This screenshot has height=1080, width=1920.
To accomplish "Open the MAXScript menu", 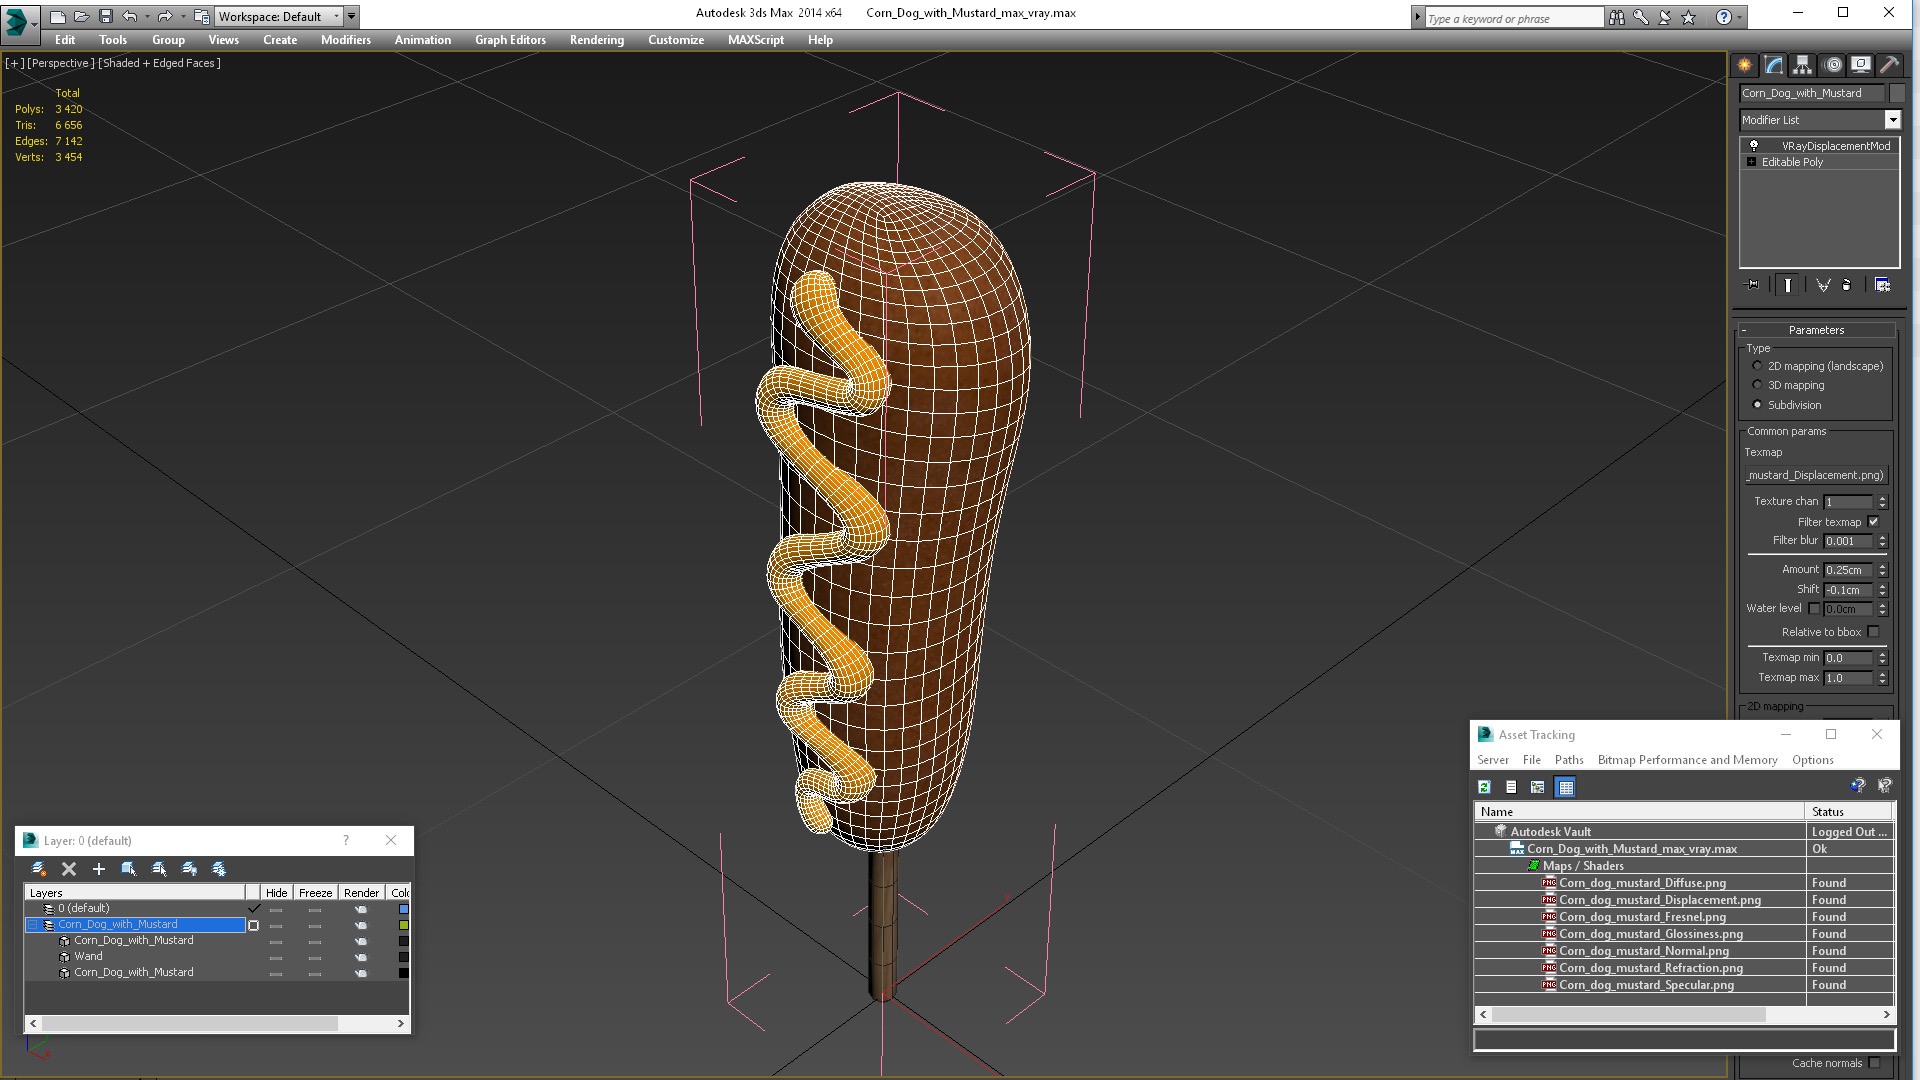I will (756, 40).
